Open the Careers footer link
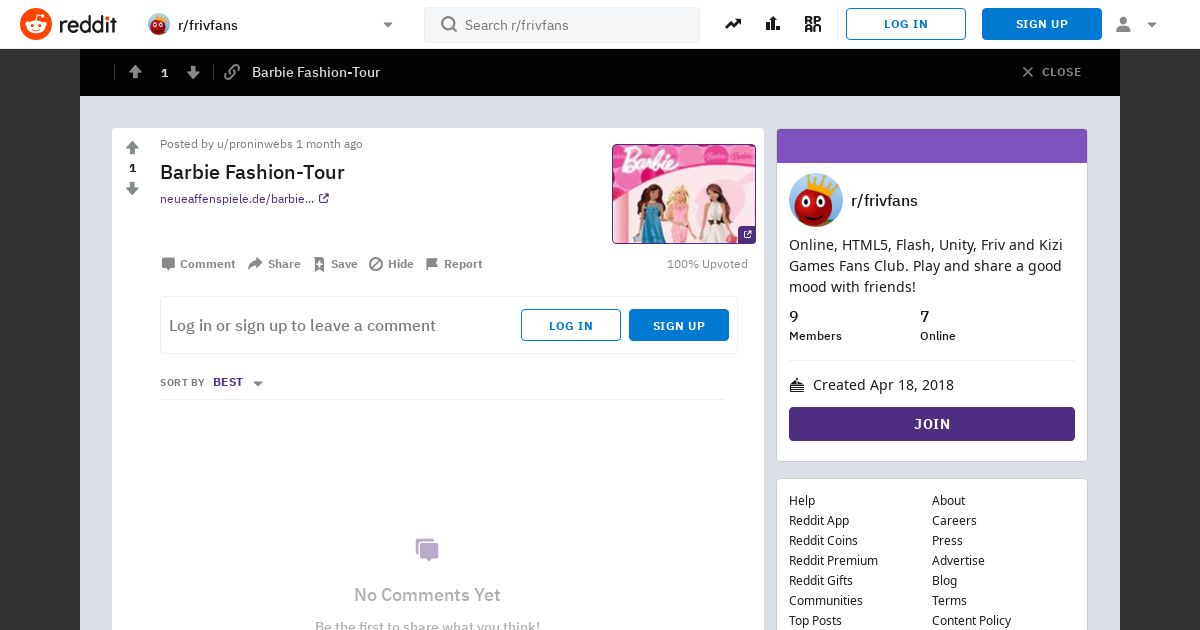Image resolution: width=1200 pixels, height=630 pixels. tap(954, 520)
